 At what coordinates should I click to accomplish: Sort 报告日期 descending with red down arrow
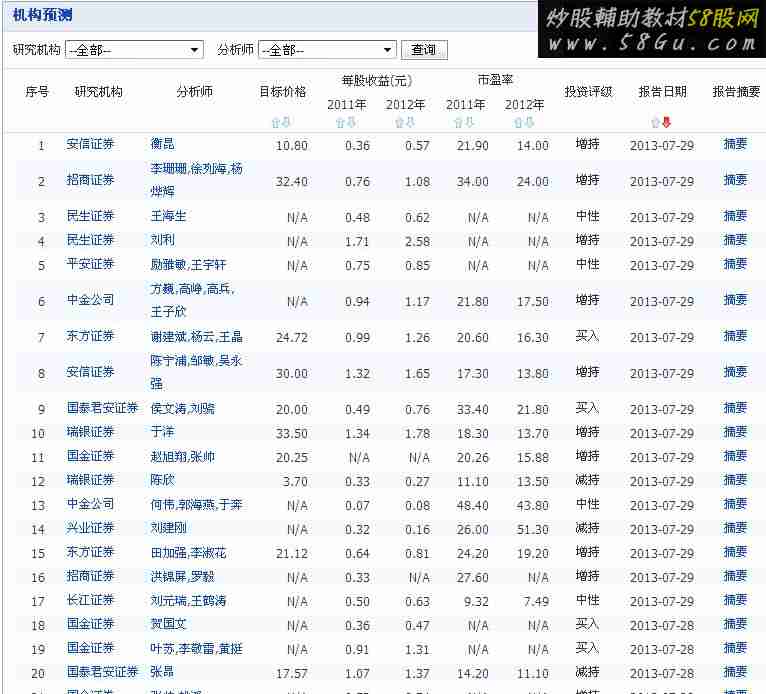point(666,122)
